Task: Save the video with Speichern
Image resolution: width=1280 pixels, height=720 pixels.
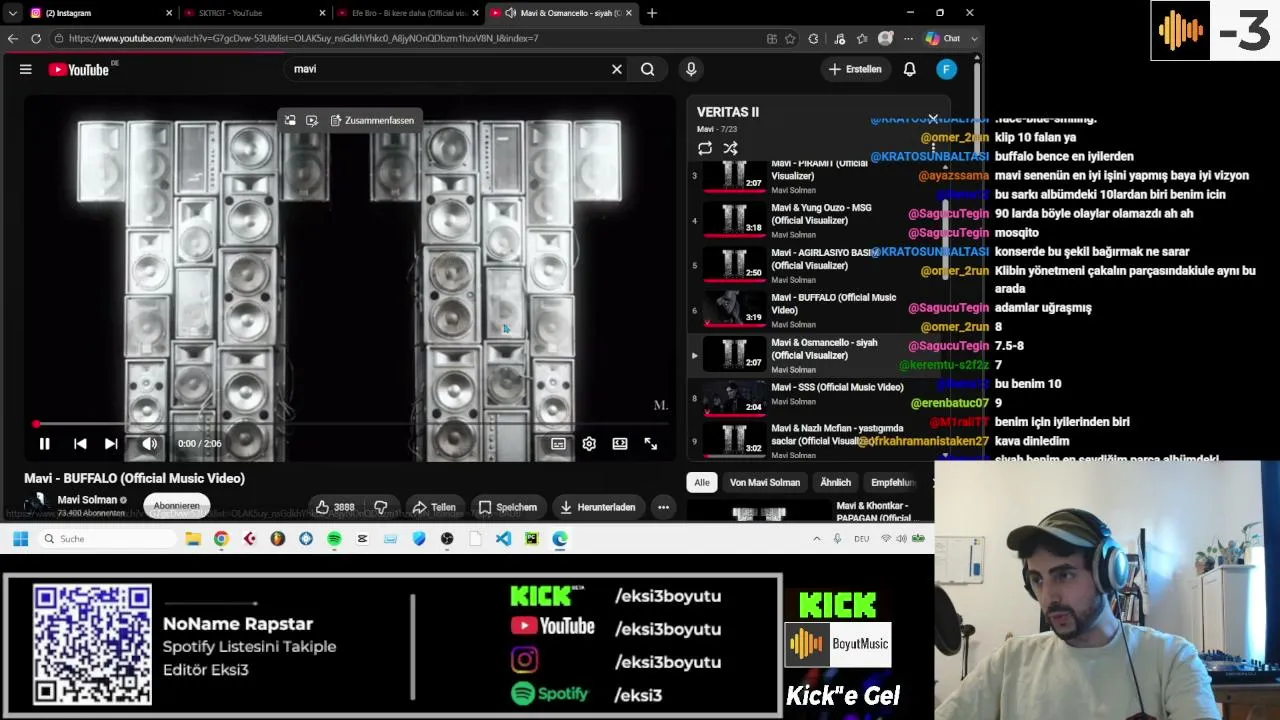Action: pyautogui.click(x=507, y=507)
